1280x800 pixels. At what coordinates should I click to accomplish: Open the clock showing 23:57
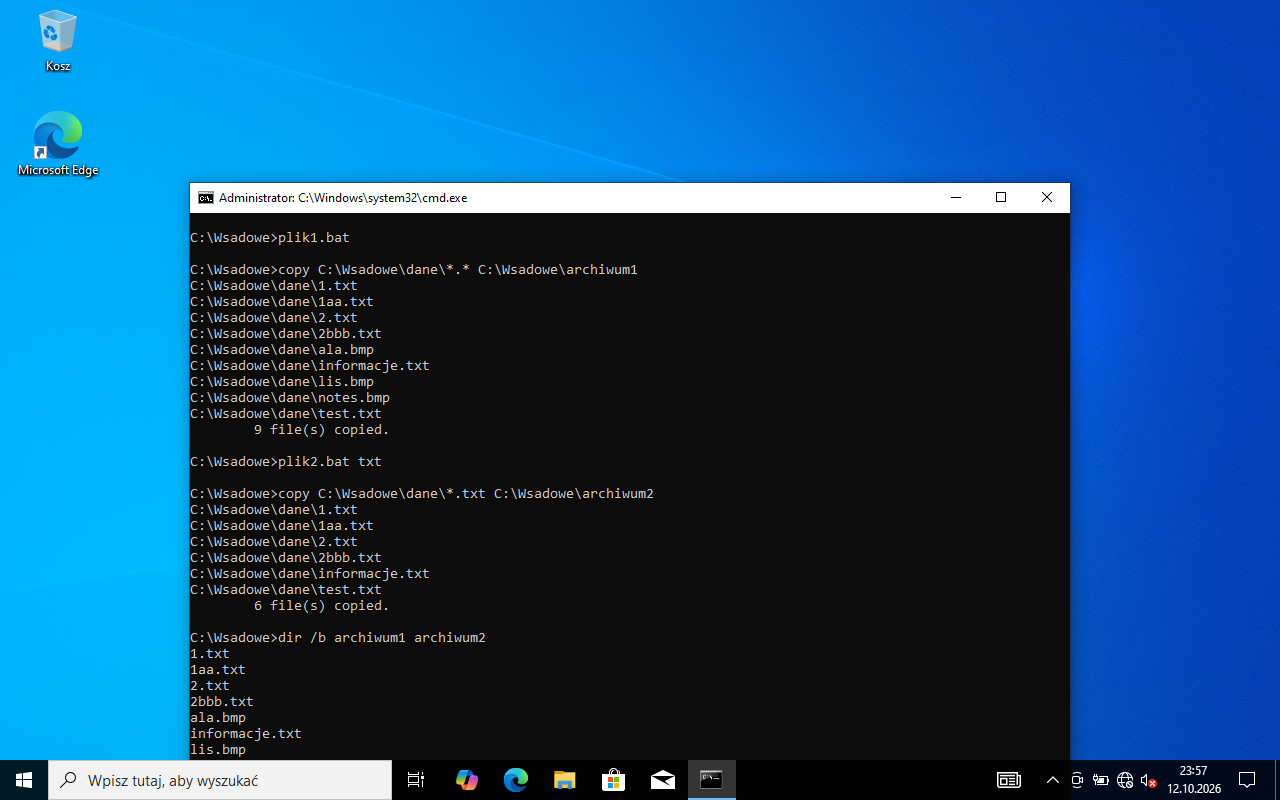point(1193,780)
